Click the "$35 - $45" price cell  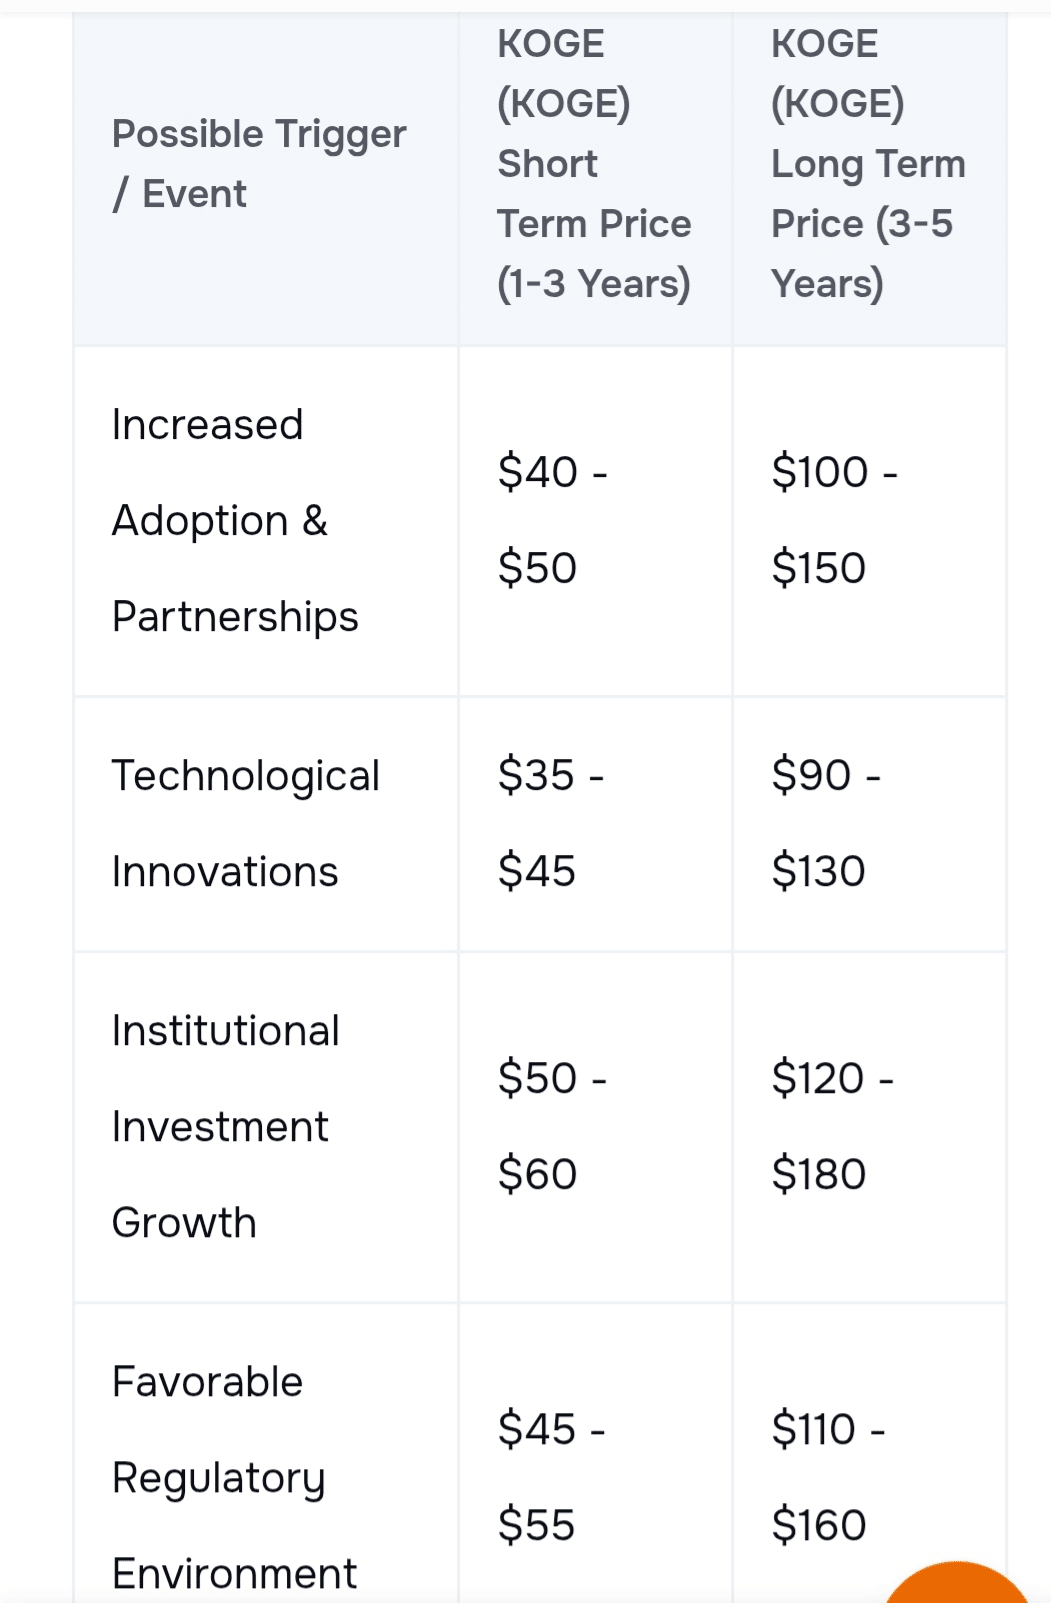click(551, 823)
